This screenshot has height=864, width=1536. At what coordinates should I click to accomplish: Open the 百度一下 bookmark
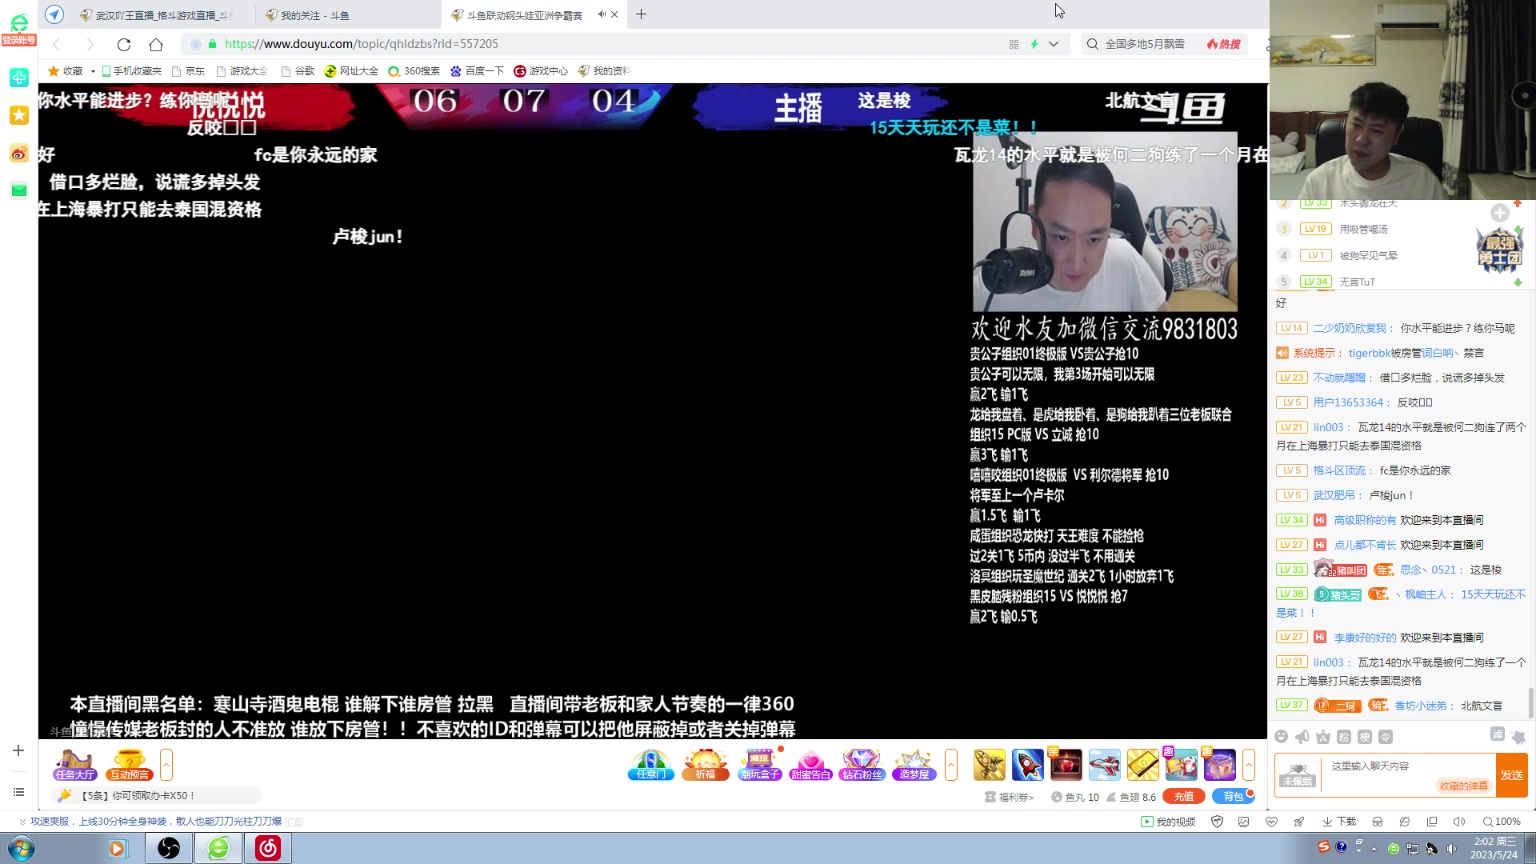477,71
